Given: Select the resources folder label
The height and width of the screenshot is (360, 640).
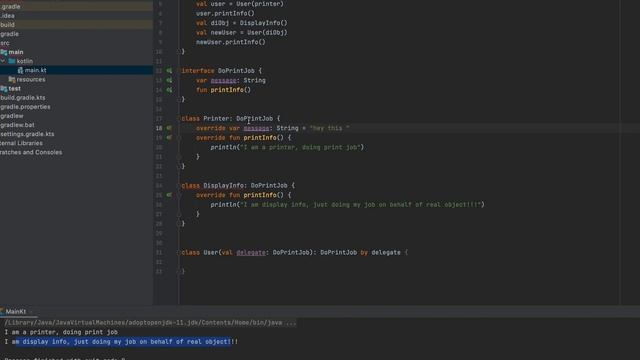Looking at the screenshot, I should (x=31, y=80).
